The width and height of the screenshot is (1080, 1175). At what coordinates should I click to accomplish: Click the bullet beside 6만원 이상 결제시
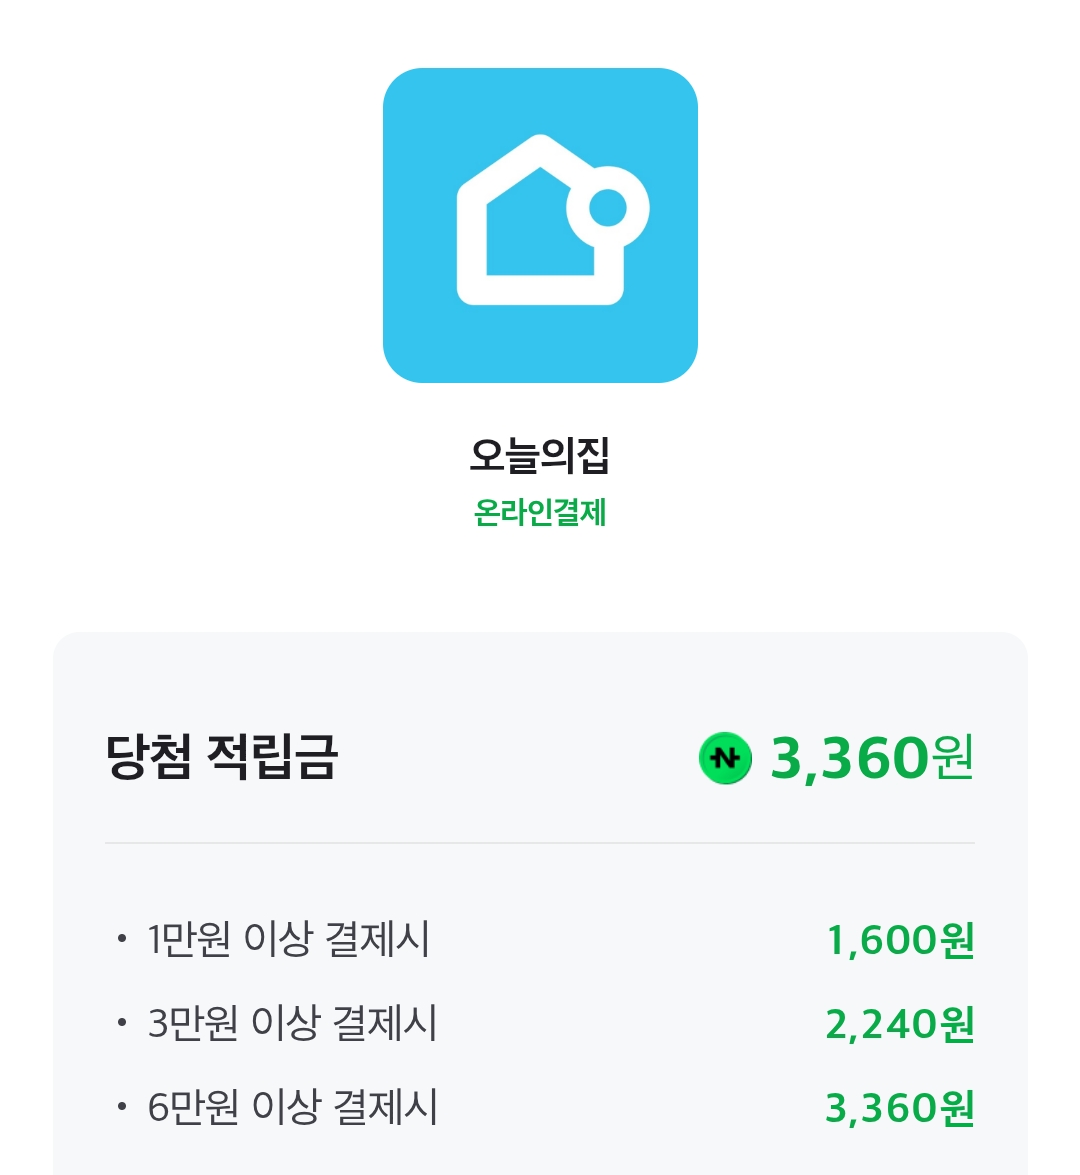pos(121,1106)
